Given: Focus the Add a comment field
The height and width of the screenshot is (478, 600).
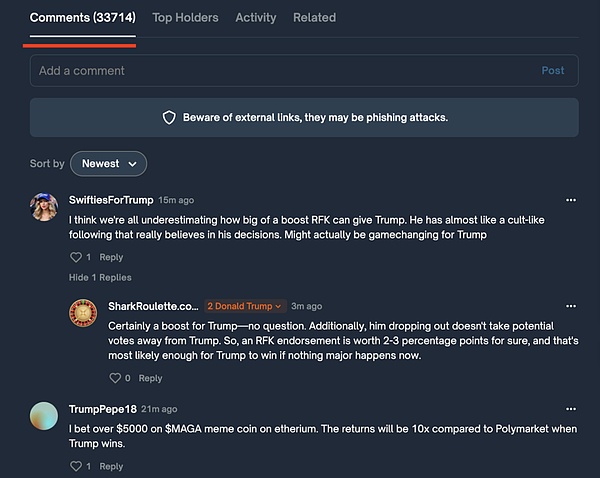Looking at the screenshot, I should 280,71.
